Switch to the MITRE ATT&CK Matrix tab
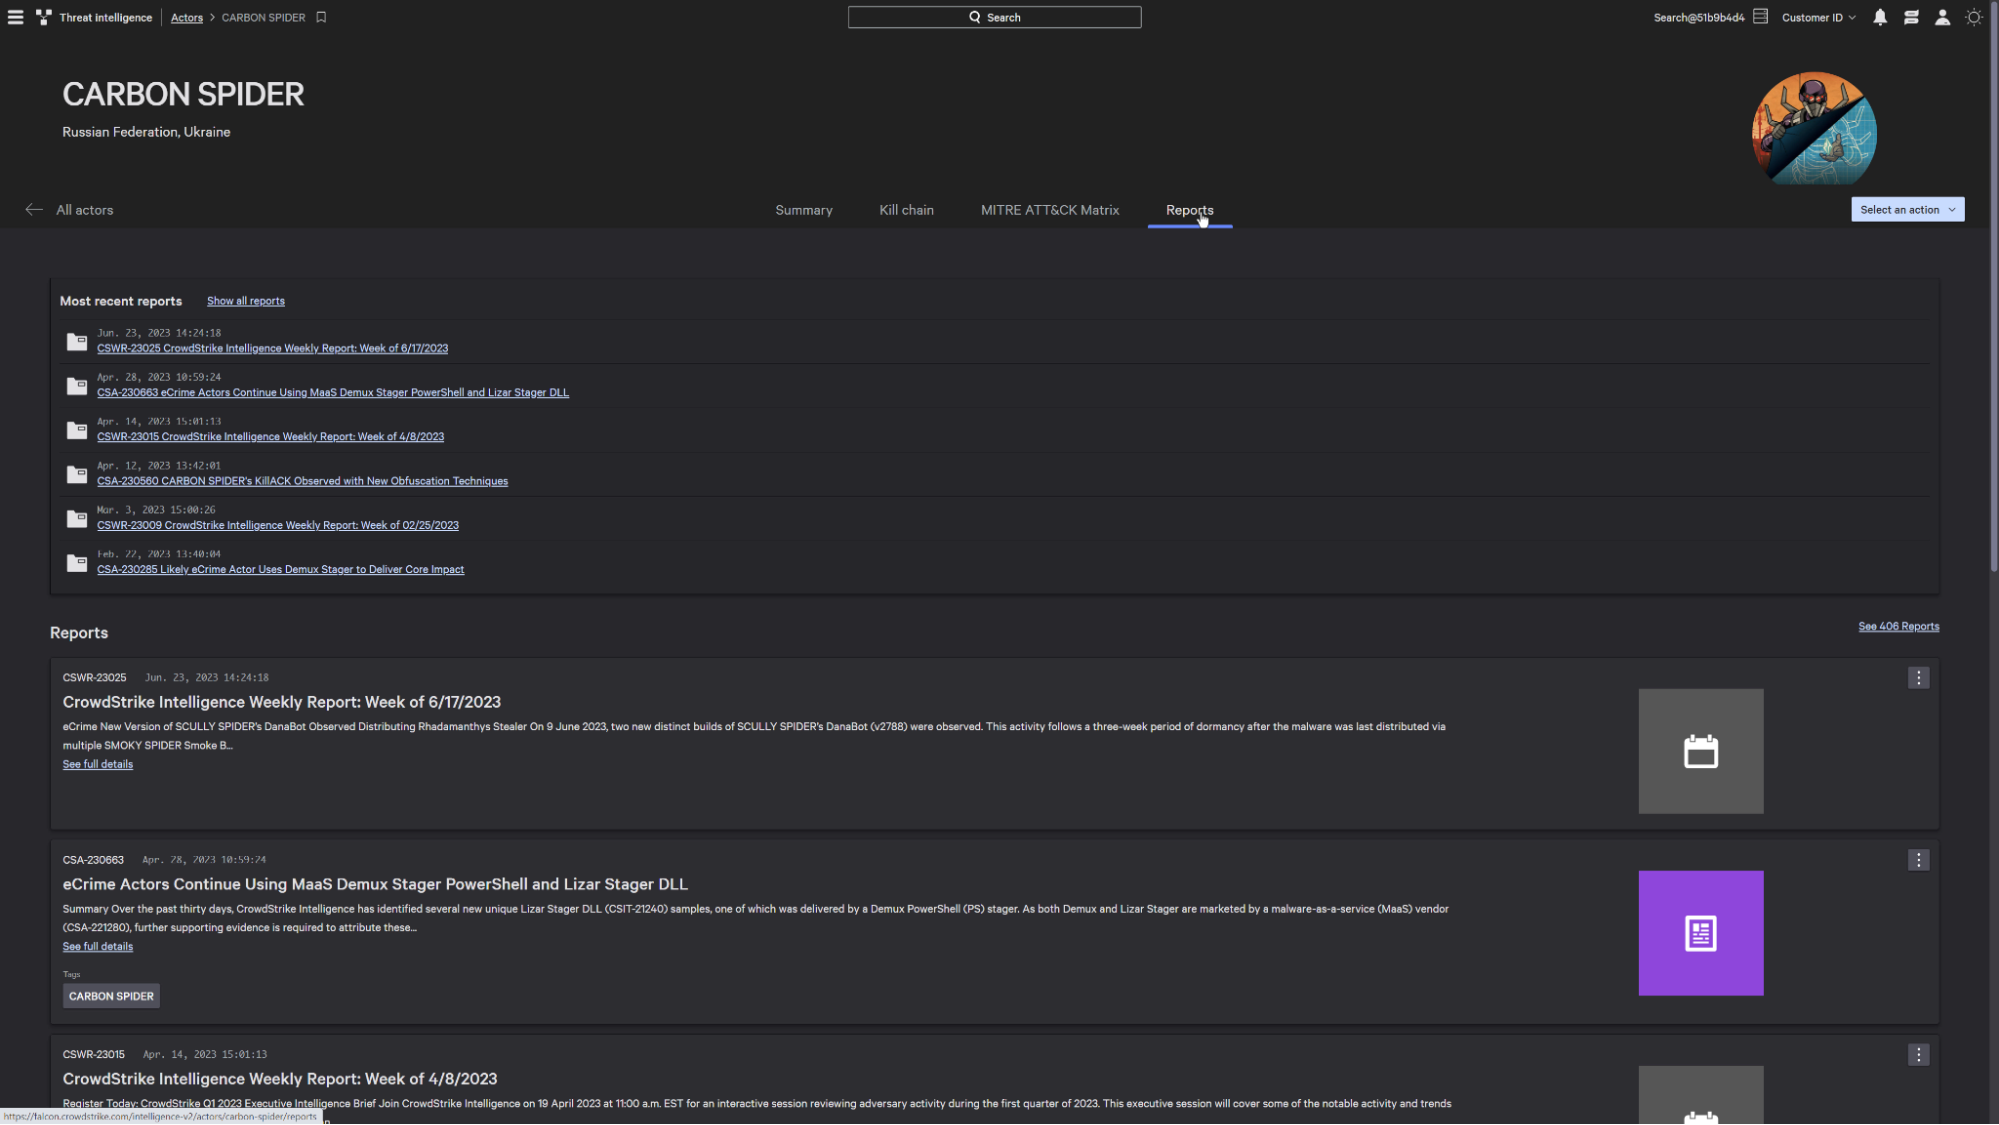Viewport: 1999px width, 1125px height. coord(1049,210)
